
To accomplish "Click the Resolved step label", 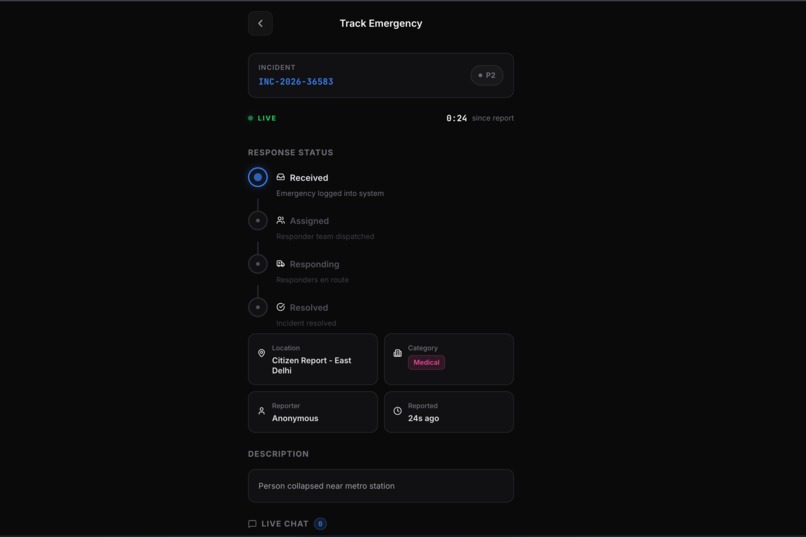I will coord(309,307).
